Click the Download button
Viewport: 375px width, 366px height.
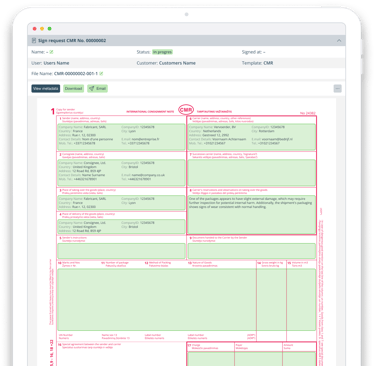73,88
